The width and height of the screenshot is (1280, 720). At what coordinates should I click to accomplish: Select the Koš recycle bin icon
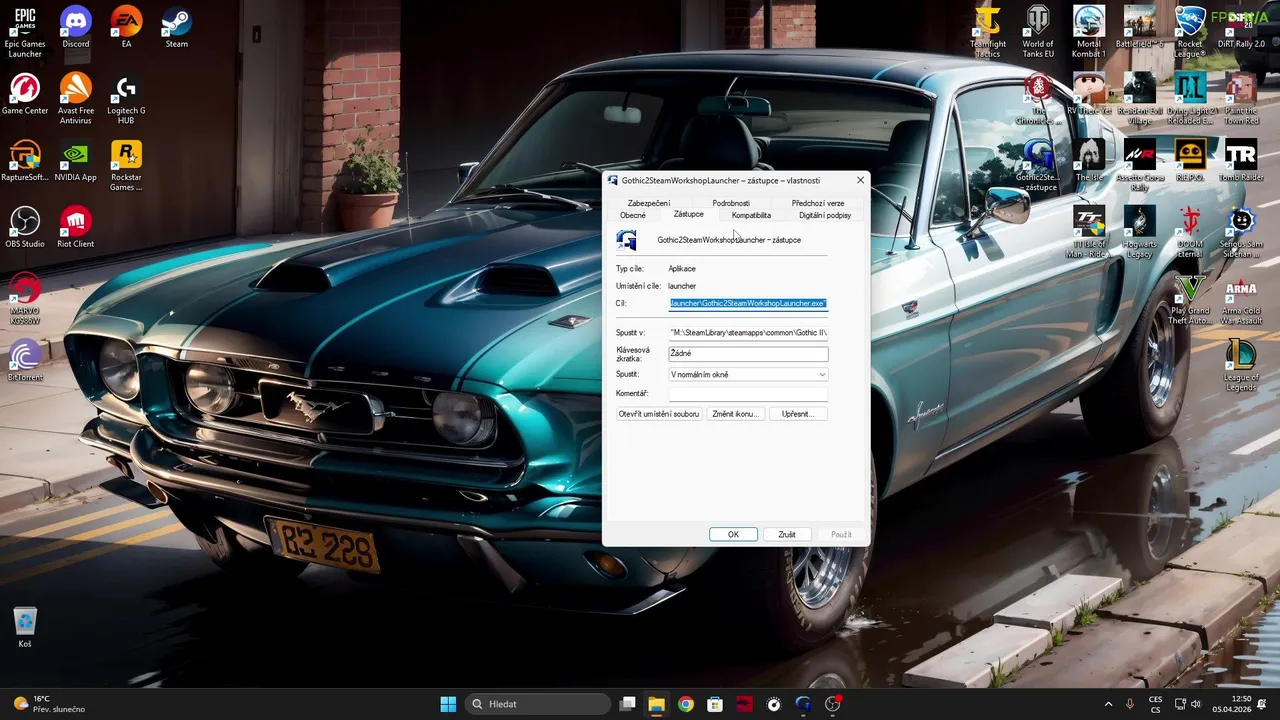pos(25,628)
